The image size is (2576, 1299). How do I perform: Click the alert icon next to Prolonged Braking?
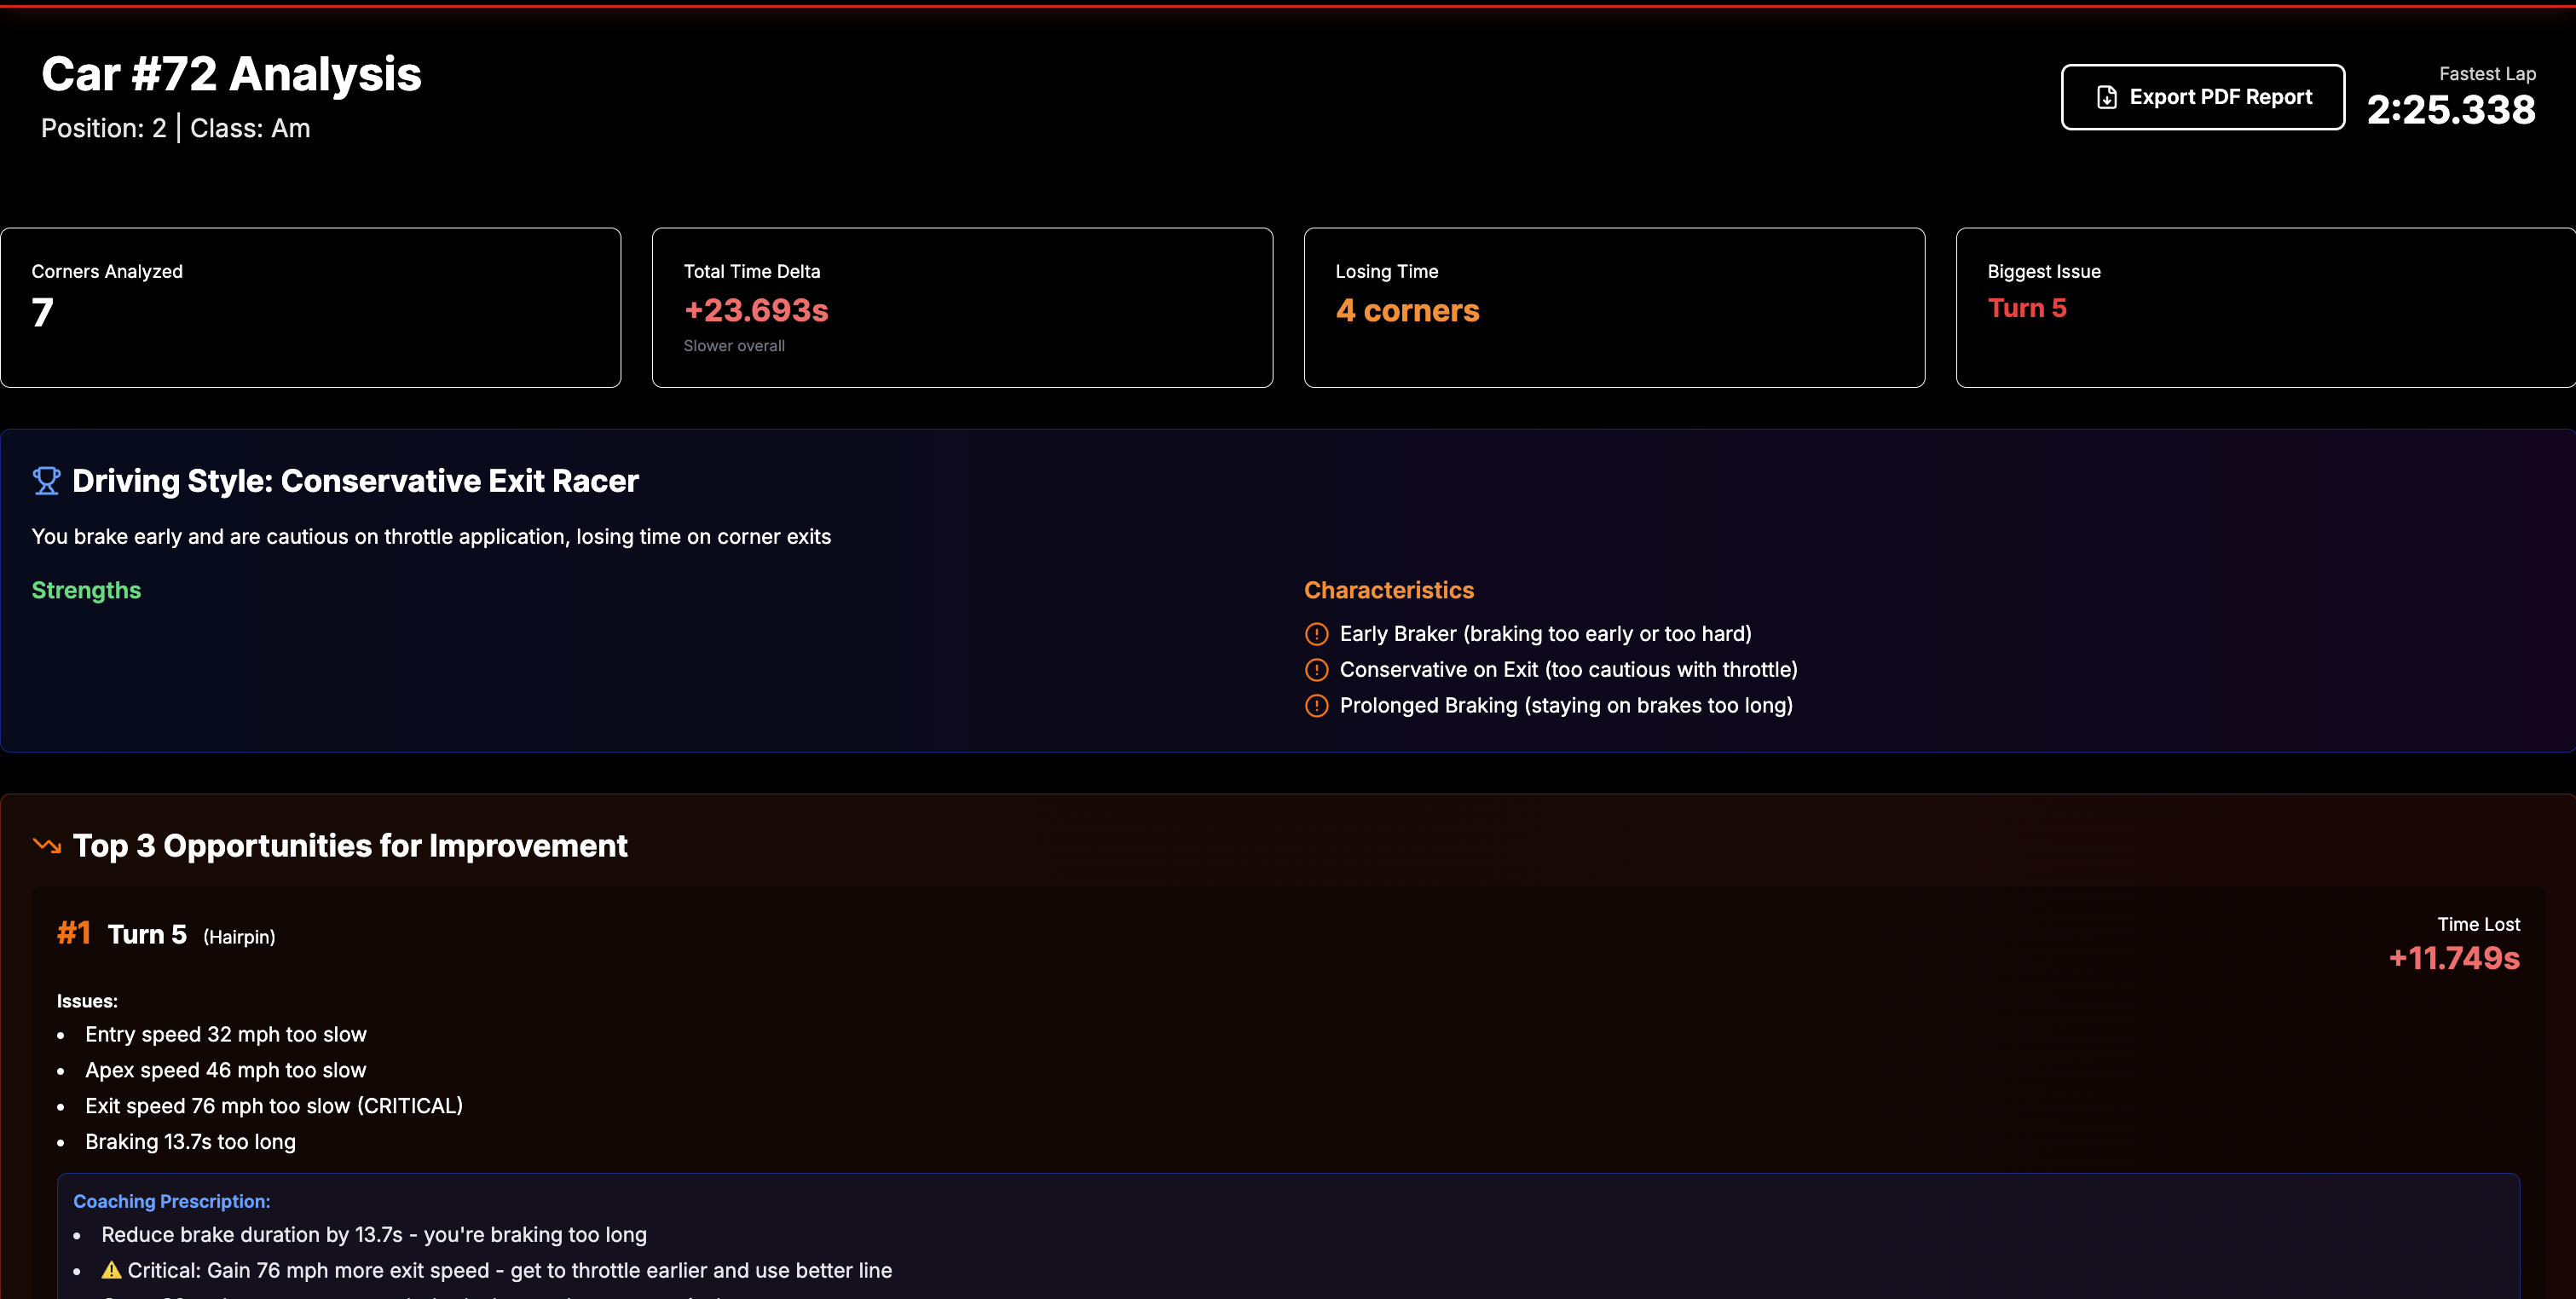pyautogui.click(x=1316, y=706)
